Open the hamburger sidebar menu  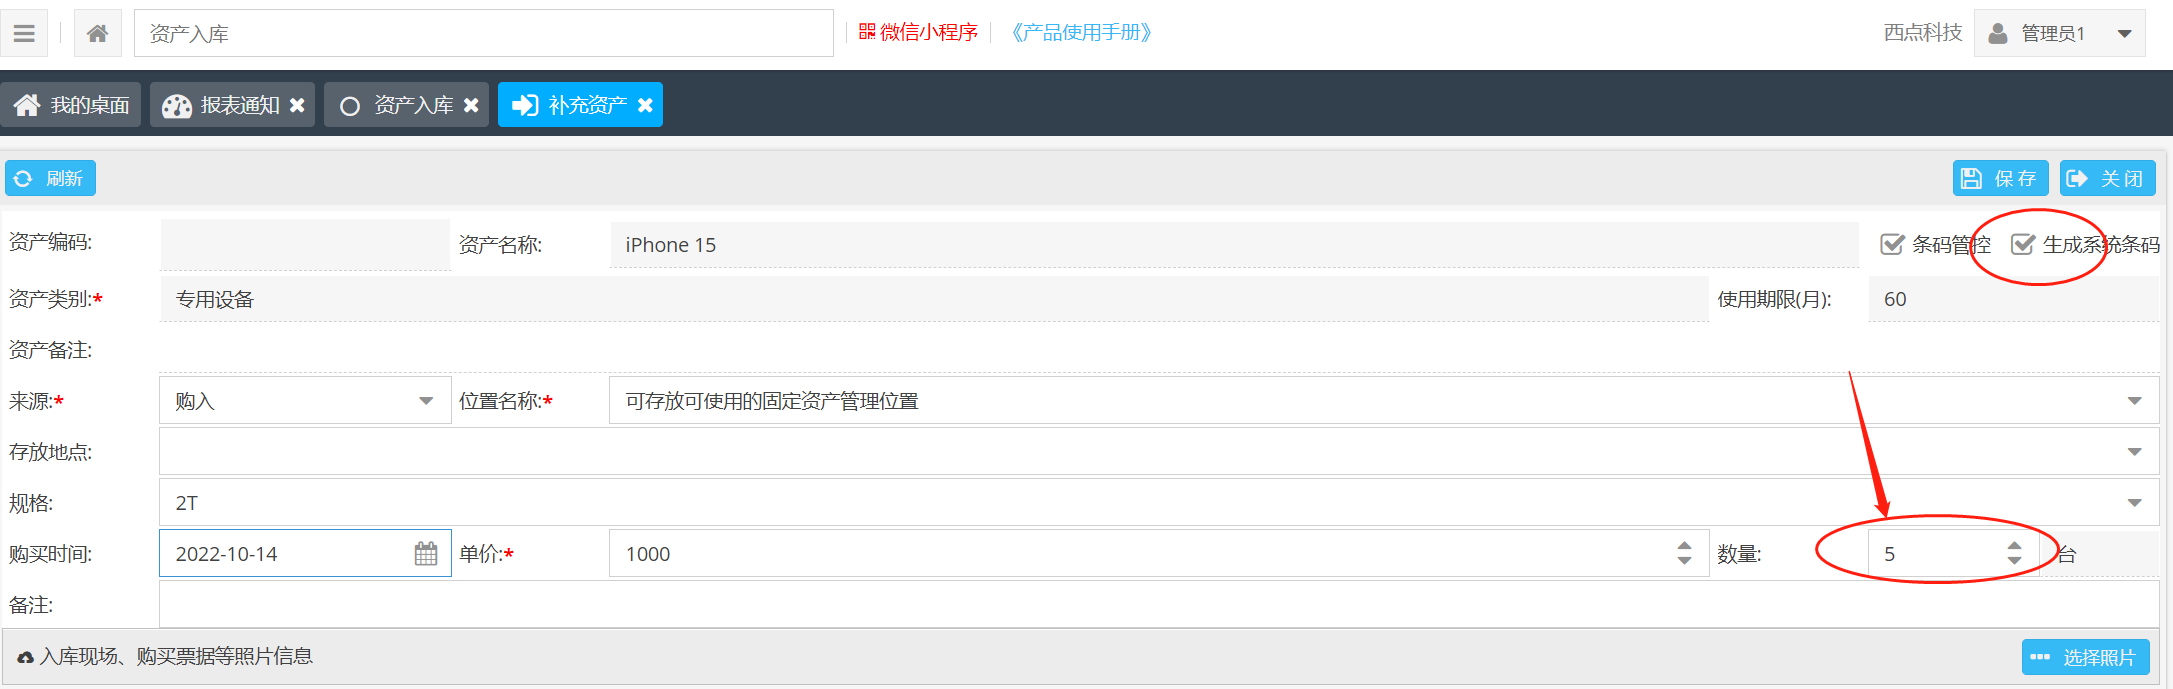coord(24,33)
